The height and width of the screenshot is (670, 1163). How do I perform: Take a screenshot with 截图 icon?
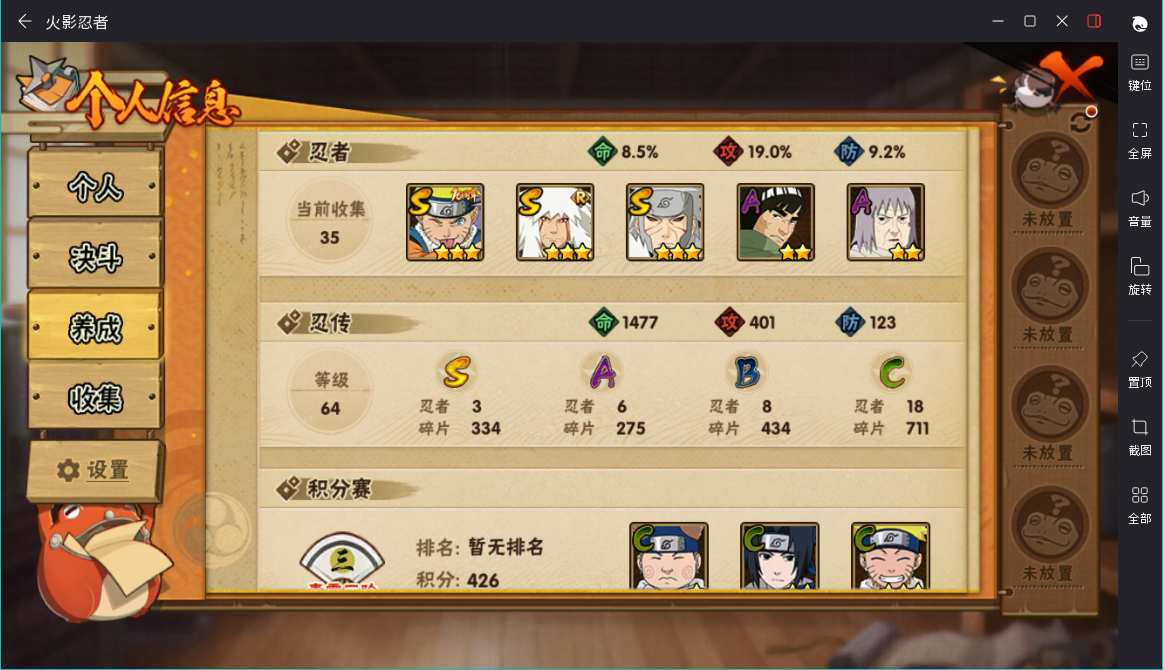pyautogui.click(x=1139, y=437)
